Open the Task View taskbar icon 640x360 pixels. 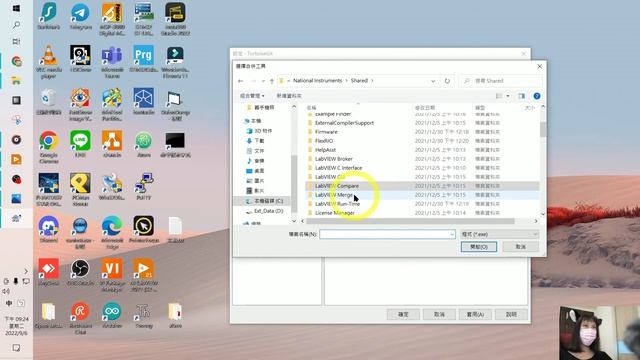click(16, 42)
